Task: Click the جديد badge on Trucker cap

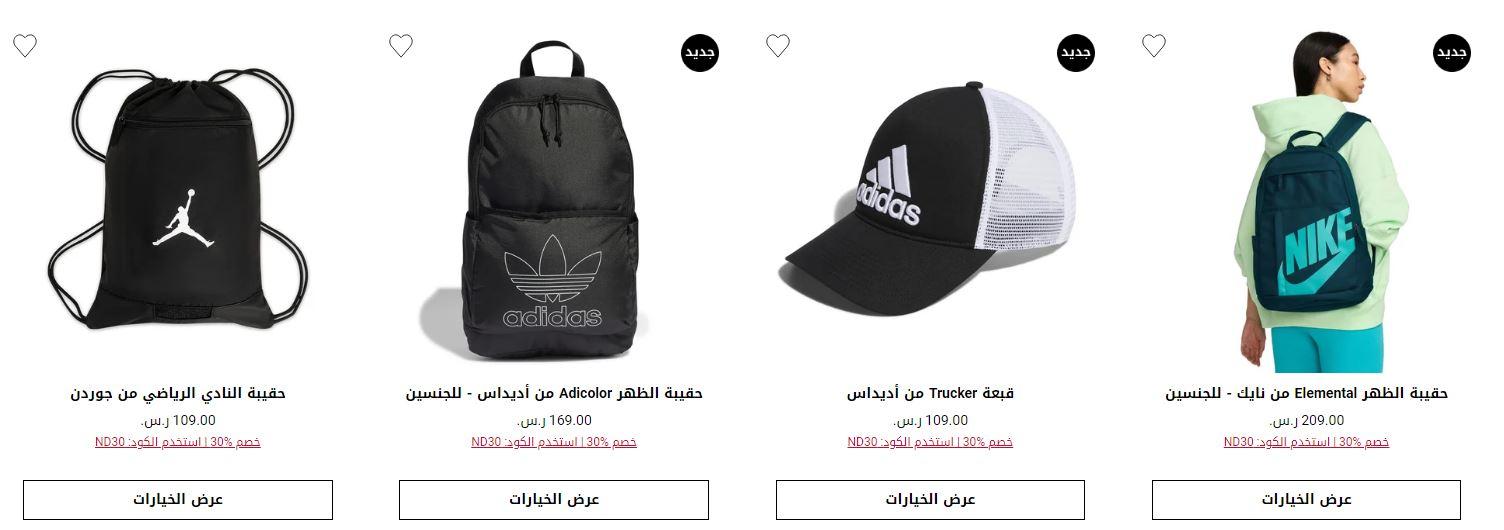Action: [1076, 52]
